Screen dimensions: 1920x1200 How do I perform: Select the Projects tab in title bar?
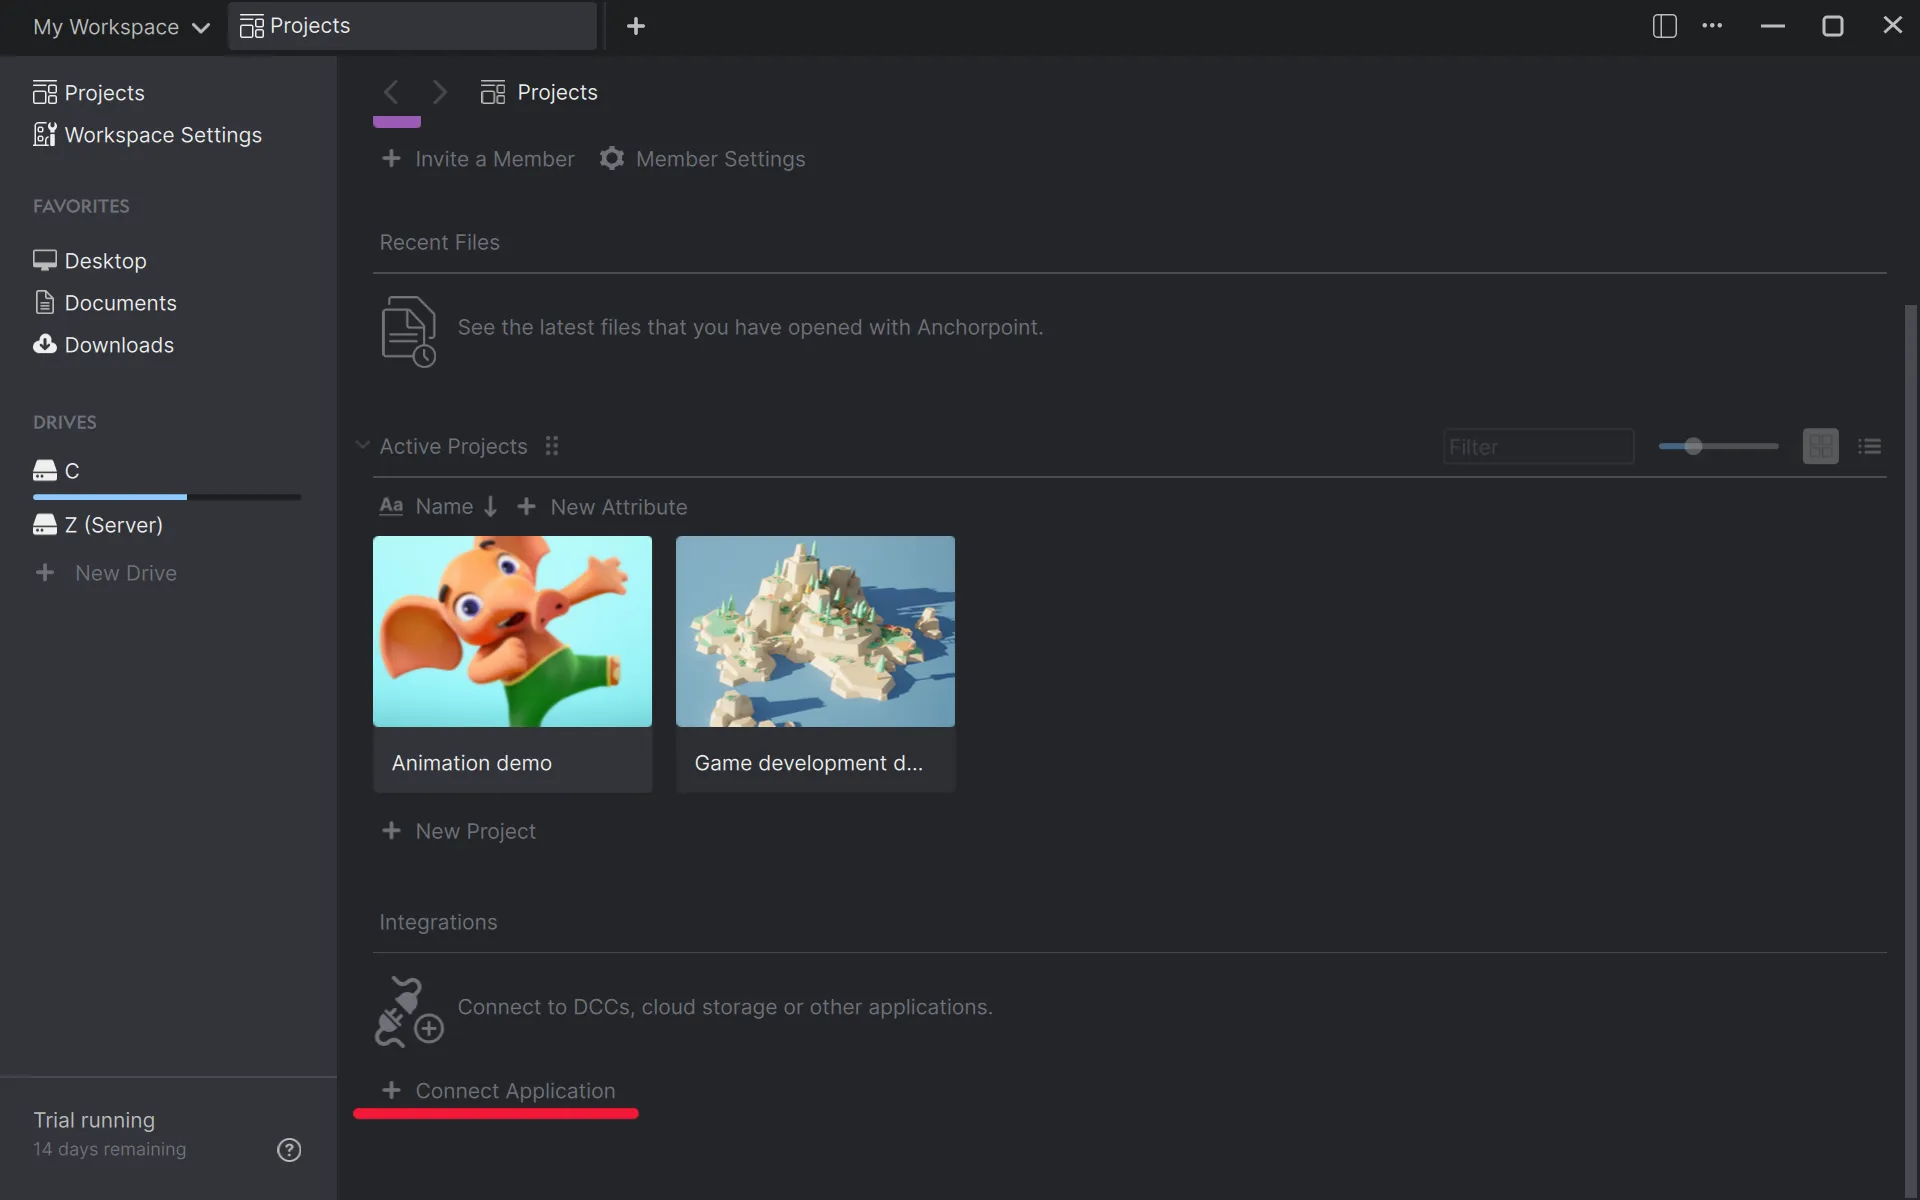click(x=411, y=26)
